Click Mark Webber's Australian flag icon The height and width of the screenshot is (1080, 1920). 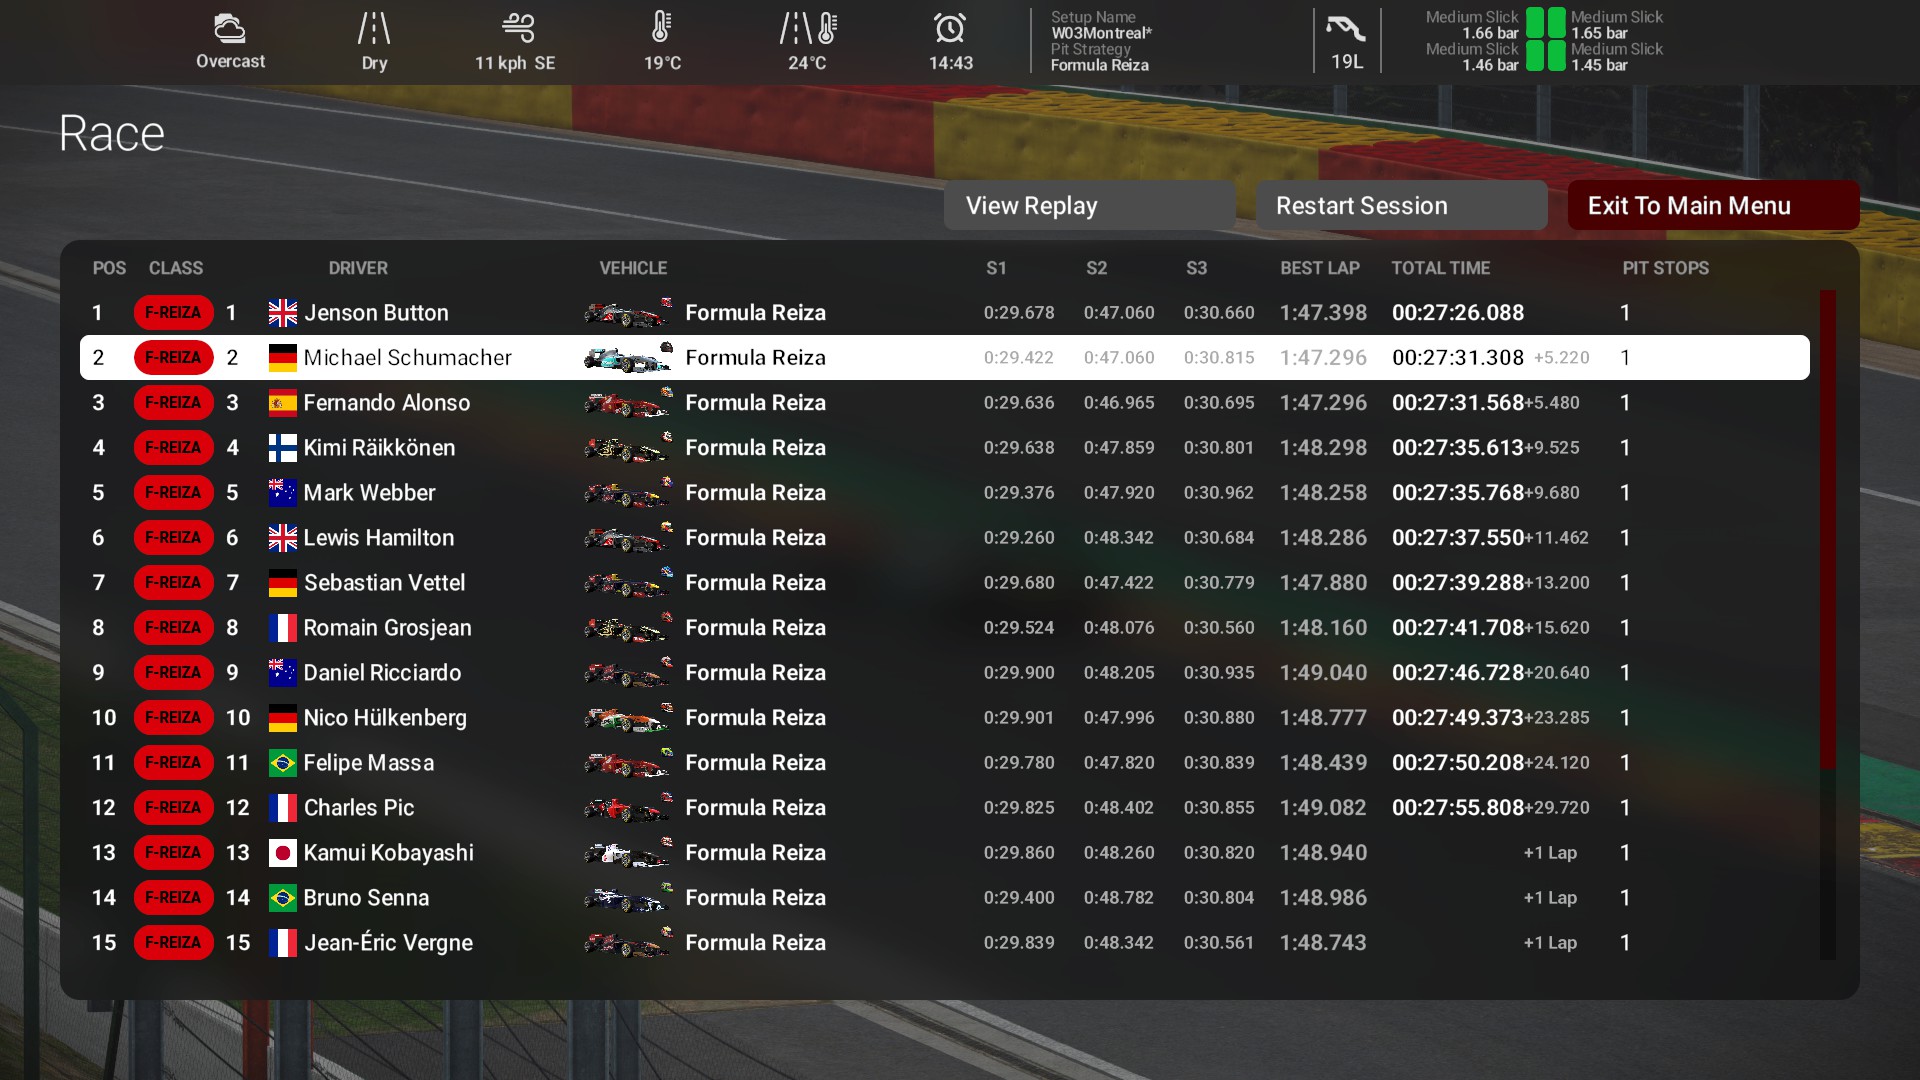pyautogui.click(x=283, y=493)
